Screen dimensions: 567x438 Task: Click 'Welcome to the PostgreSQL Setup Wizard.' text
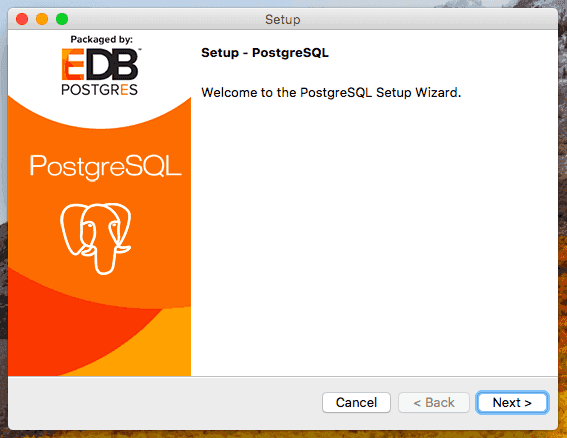pyautogui.click(x=331, y=93)
